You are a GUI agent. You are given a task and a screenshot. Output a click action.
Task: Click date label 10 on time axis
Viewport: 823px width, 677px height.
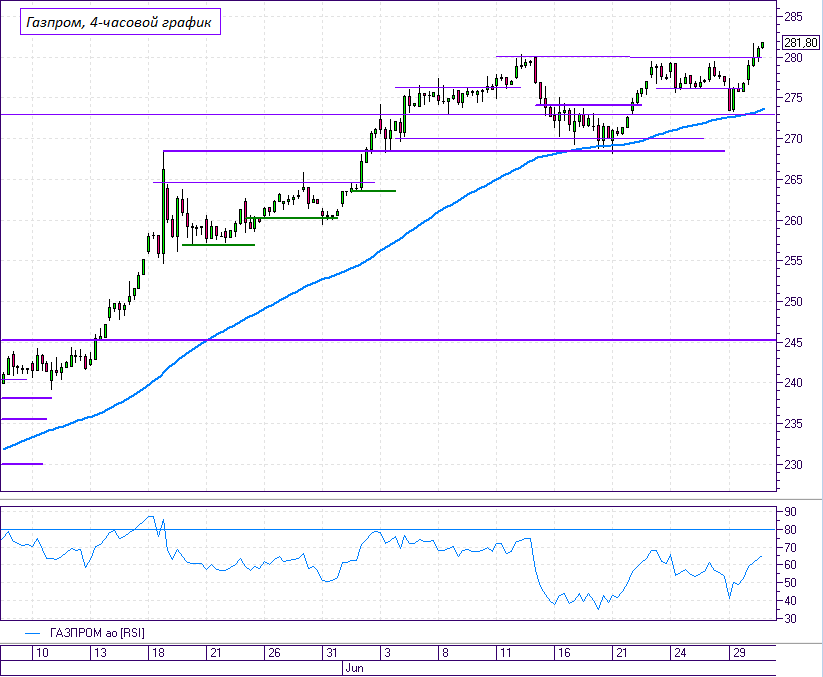43,653
